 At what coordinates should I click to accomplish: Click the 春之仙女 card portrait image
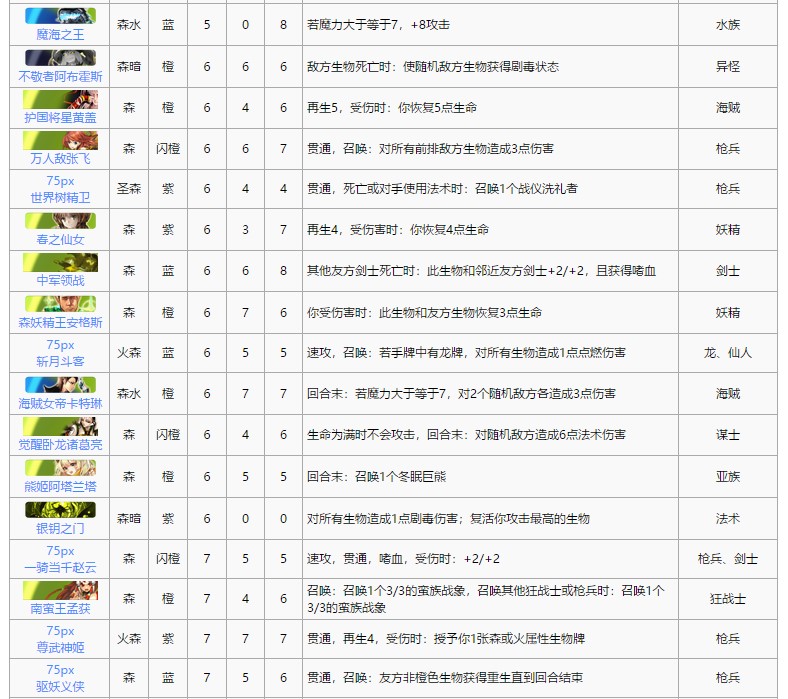click(x=60, y=221)
